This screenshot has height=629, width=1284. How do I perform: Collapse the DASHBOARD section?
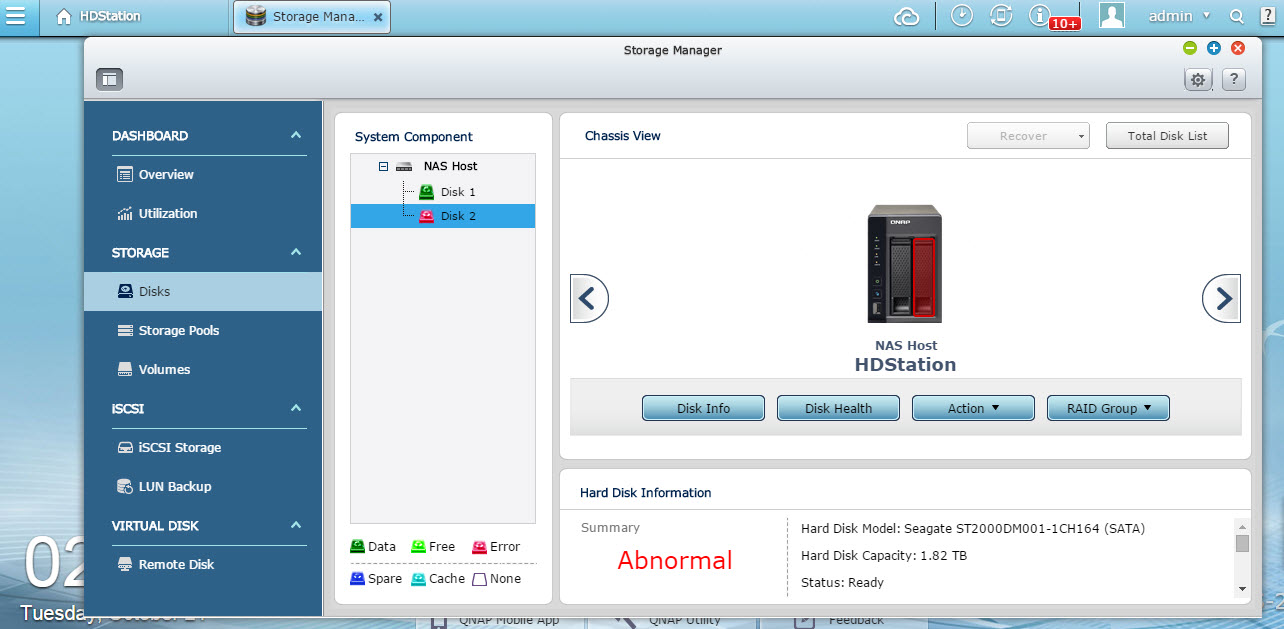295,136
